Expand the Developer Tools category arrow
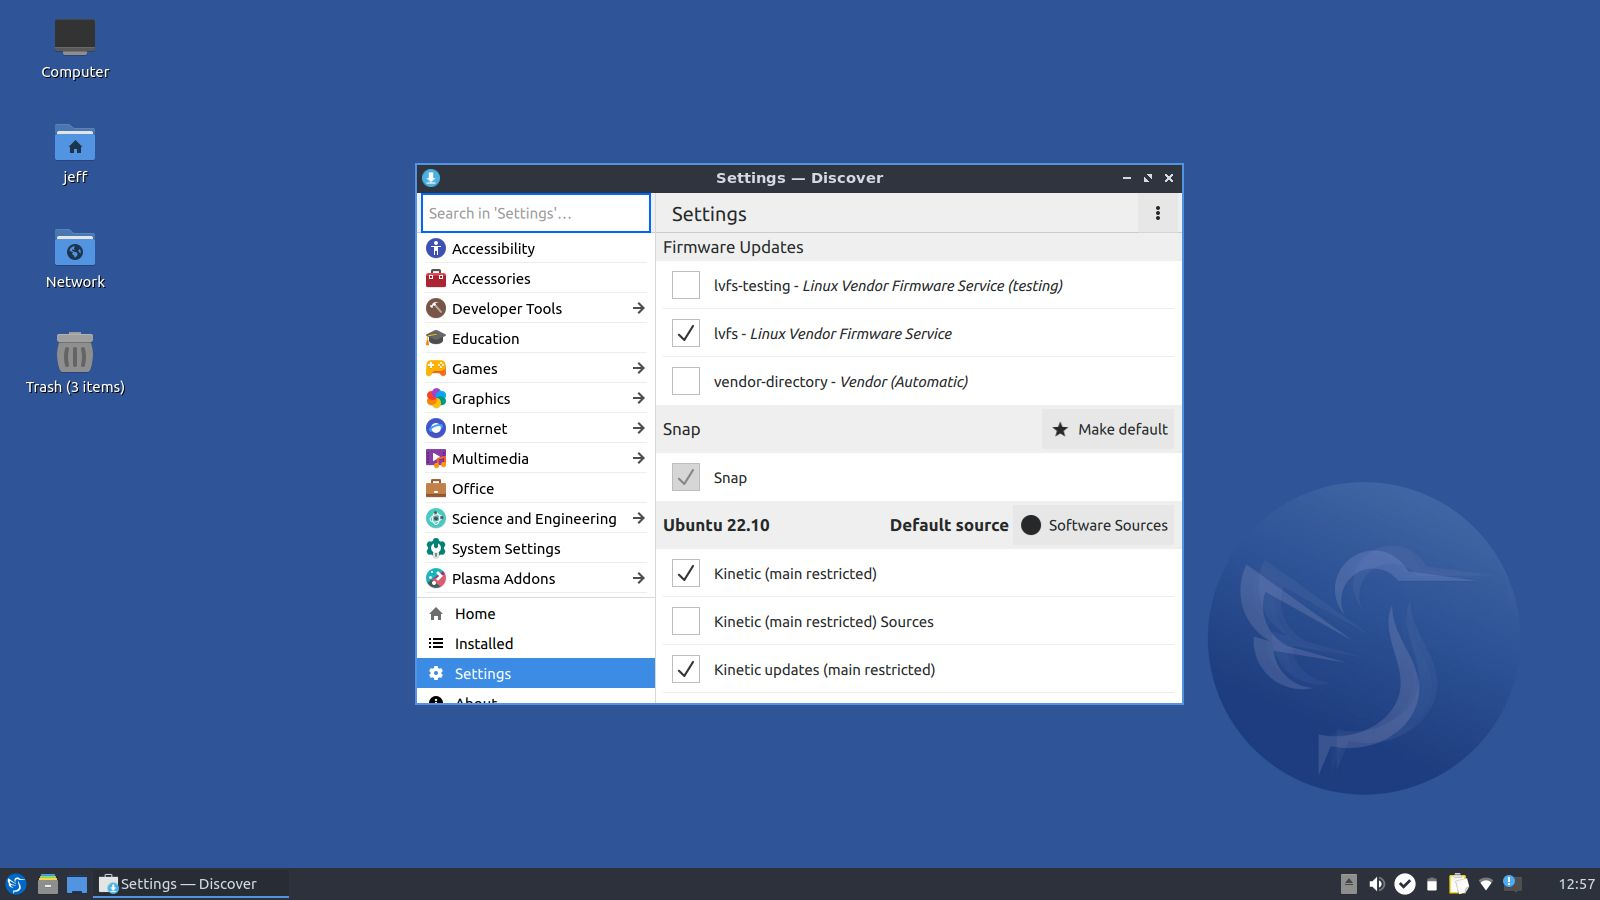Screen dimensions: 1600x900 tap(638, 308)
